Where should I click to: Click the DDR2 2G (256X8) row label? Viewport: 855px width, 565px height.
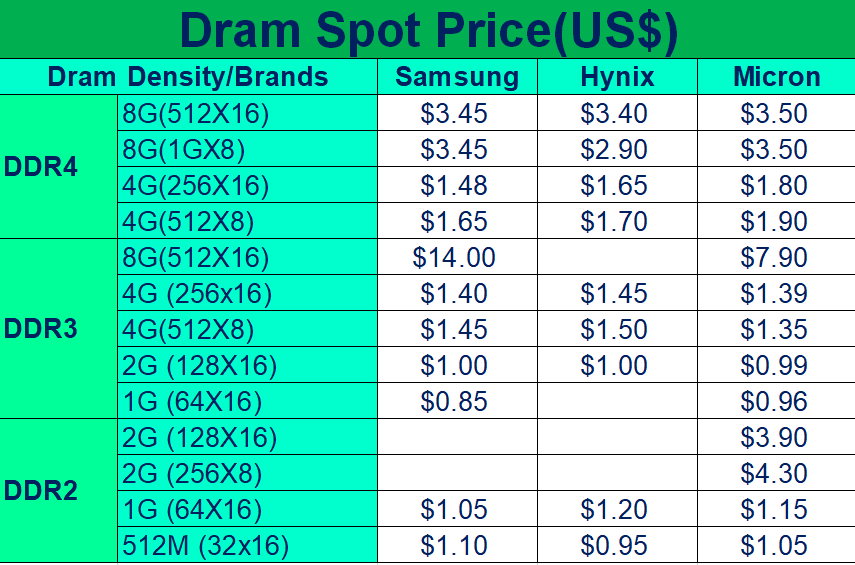tap(247, 473)
